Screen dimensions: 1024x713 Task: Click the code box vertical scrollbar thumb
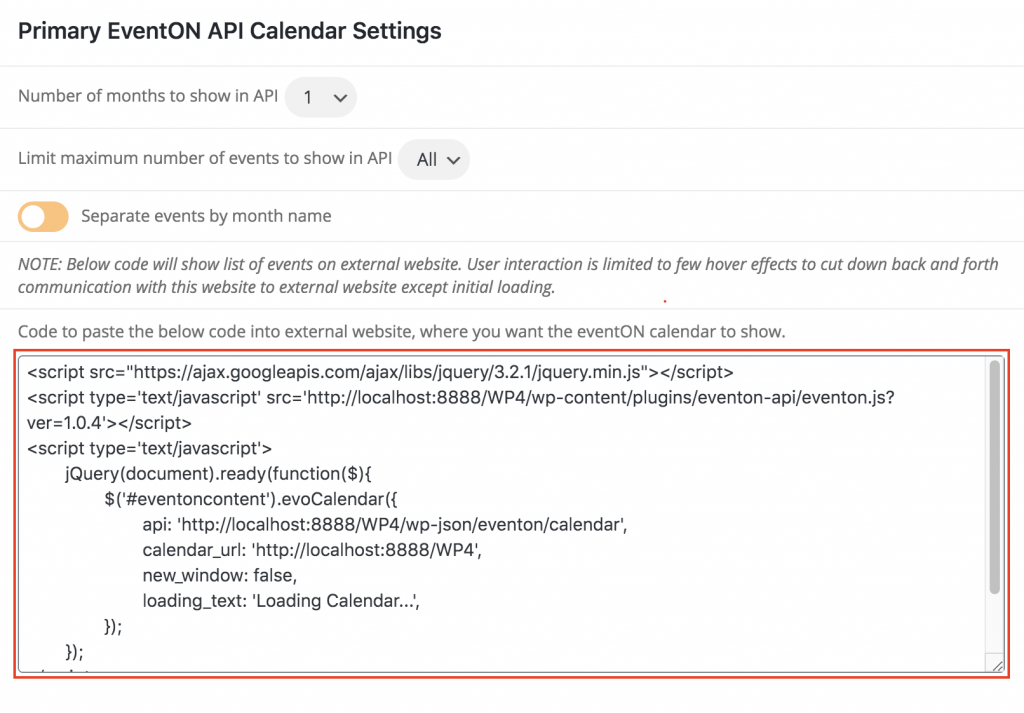click(x=995, y=477)
